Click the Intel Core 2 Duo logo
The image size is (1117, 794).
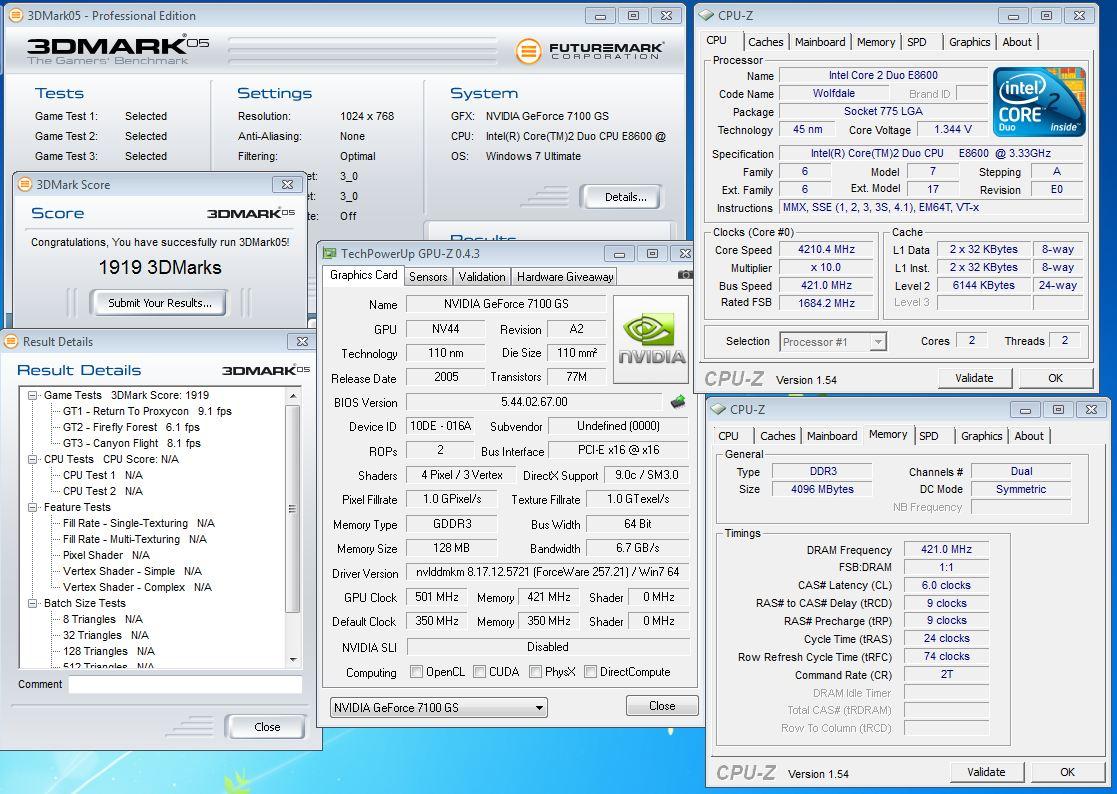tap(1039, 102)
